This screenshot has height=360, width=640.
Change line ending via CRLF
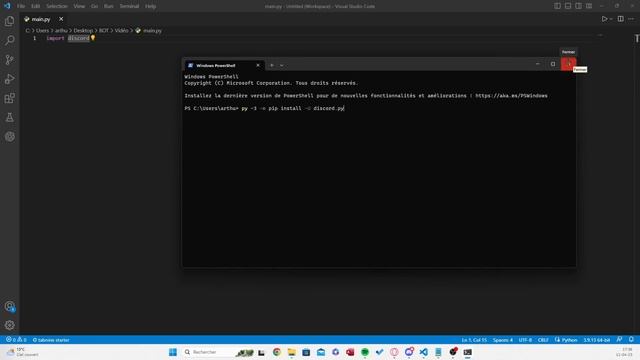543,340
